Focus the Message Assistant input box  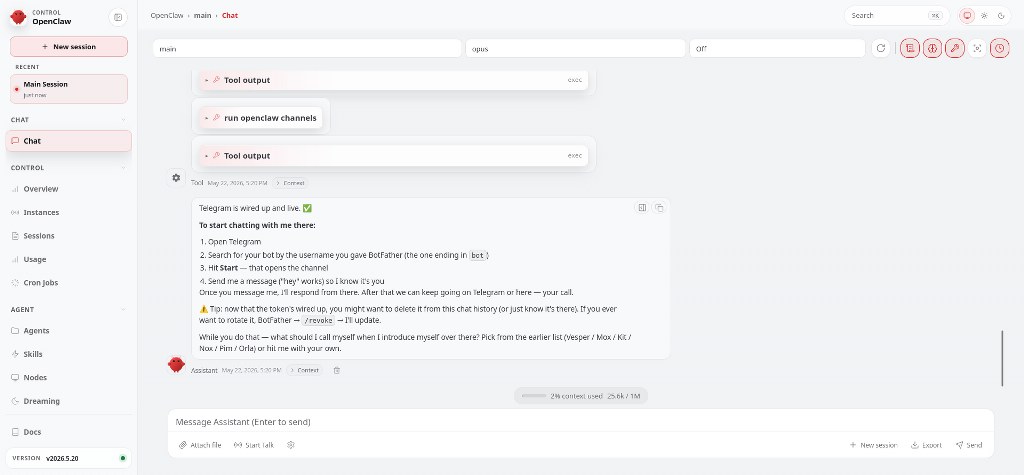(581, 422)
